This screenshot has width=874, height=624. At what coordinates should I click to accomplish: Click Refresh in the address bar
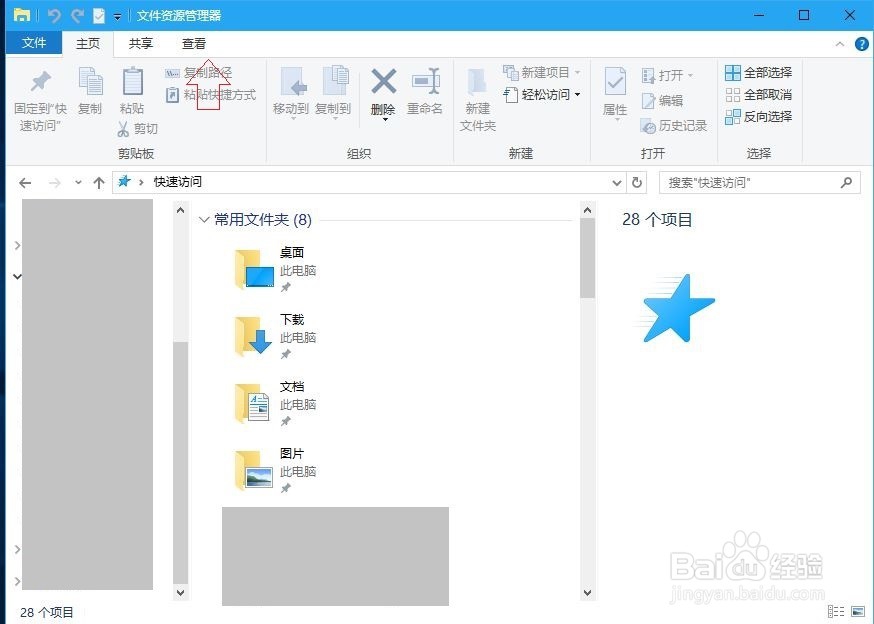point(638,182)
